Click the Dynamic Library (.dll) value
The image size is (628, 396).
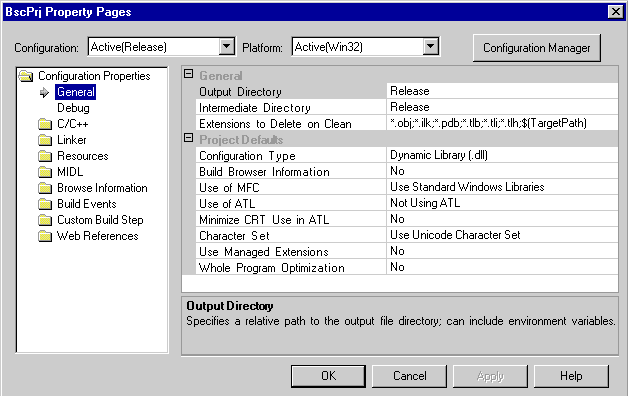[502, 155]
